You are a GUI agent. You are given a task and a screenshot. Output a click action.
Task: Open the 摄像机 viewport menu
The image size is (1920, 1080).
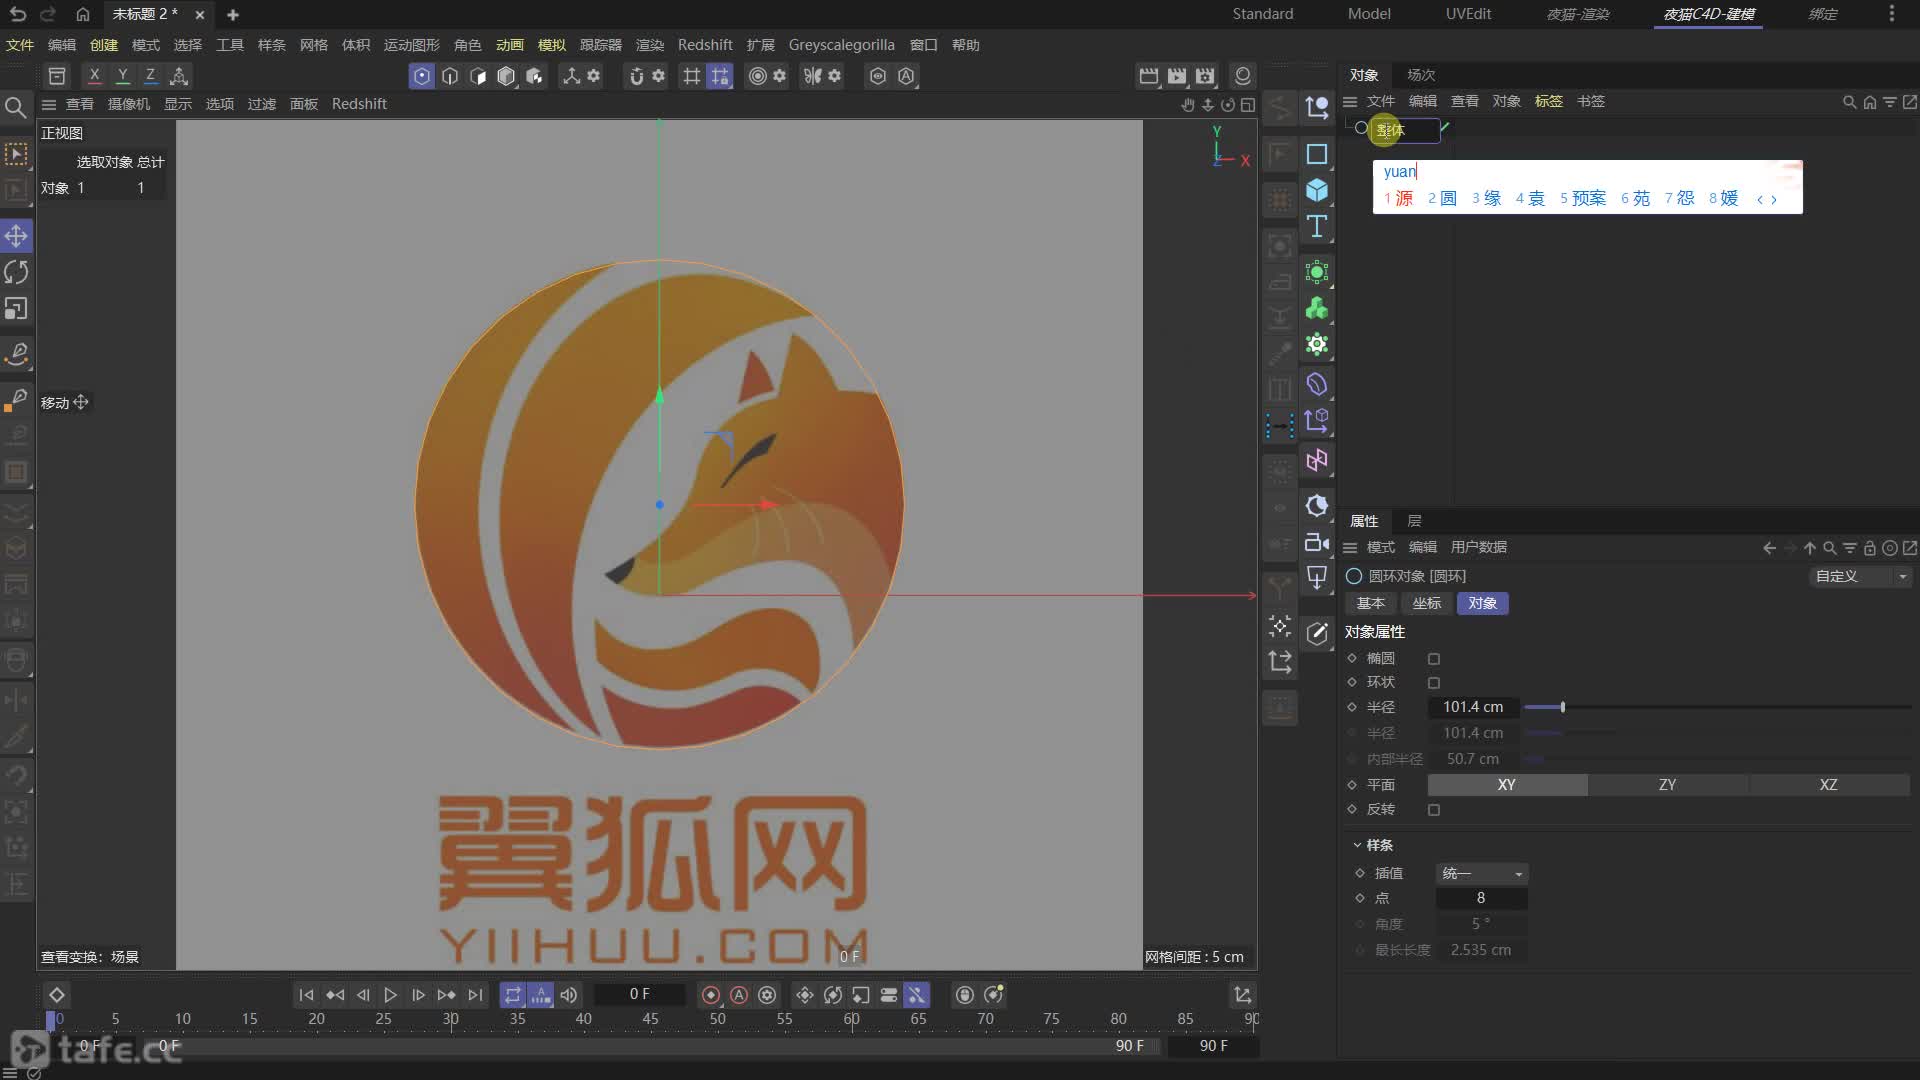(x=129, y=104)
